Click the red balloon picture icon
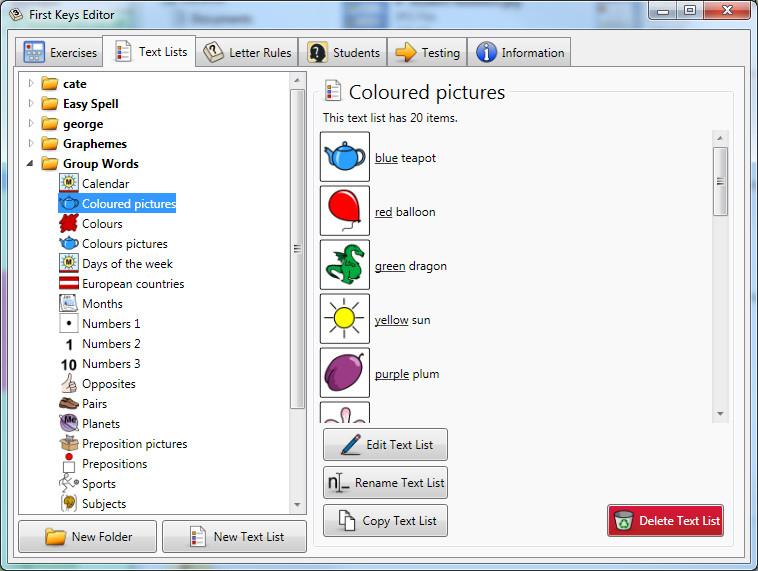This screenshot has width=758, height=571. [x=345, y=212]
